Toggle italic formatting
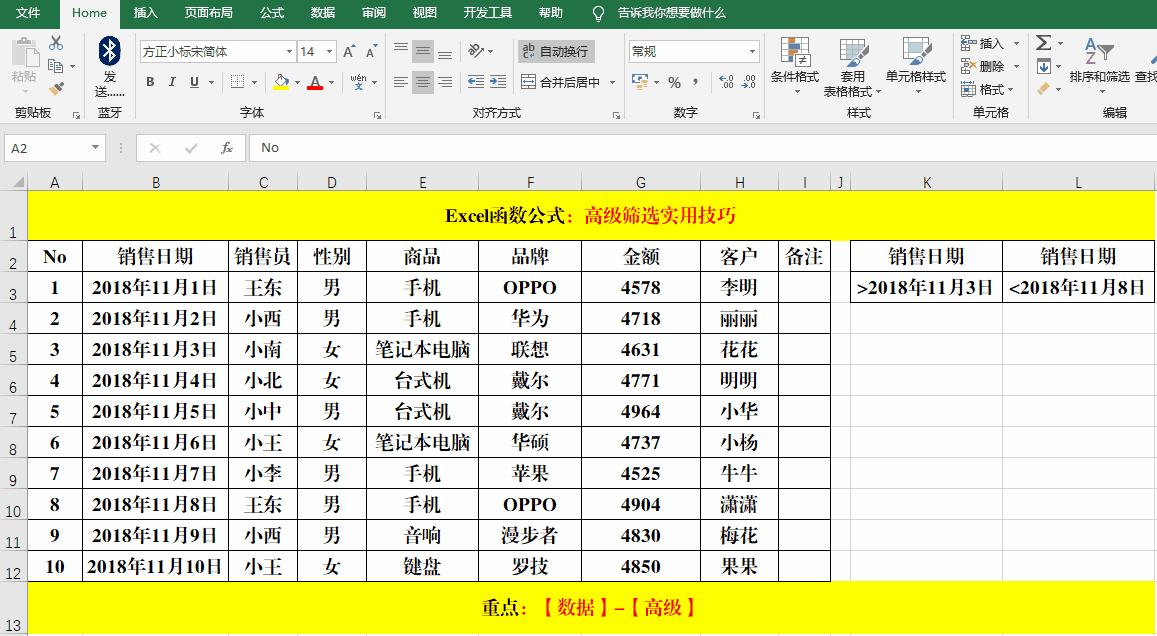The height and width of the screenshot is (636, 1157). tap(172, 82)
